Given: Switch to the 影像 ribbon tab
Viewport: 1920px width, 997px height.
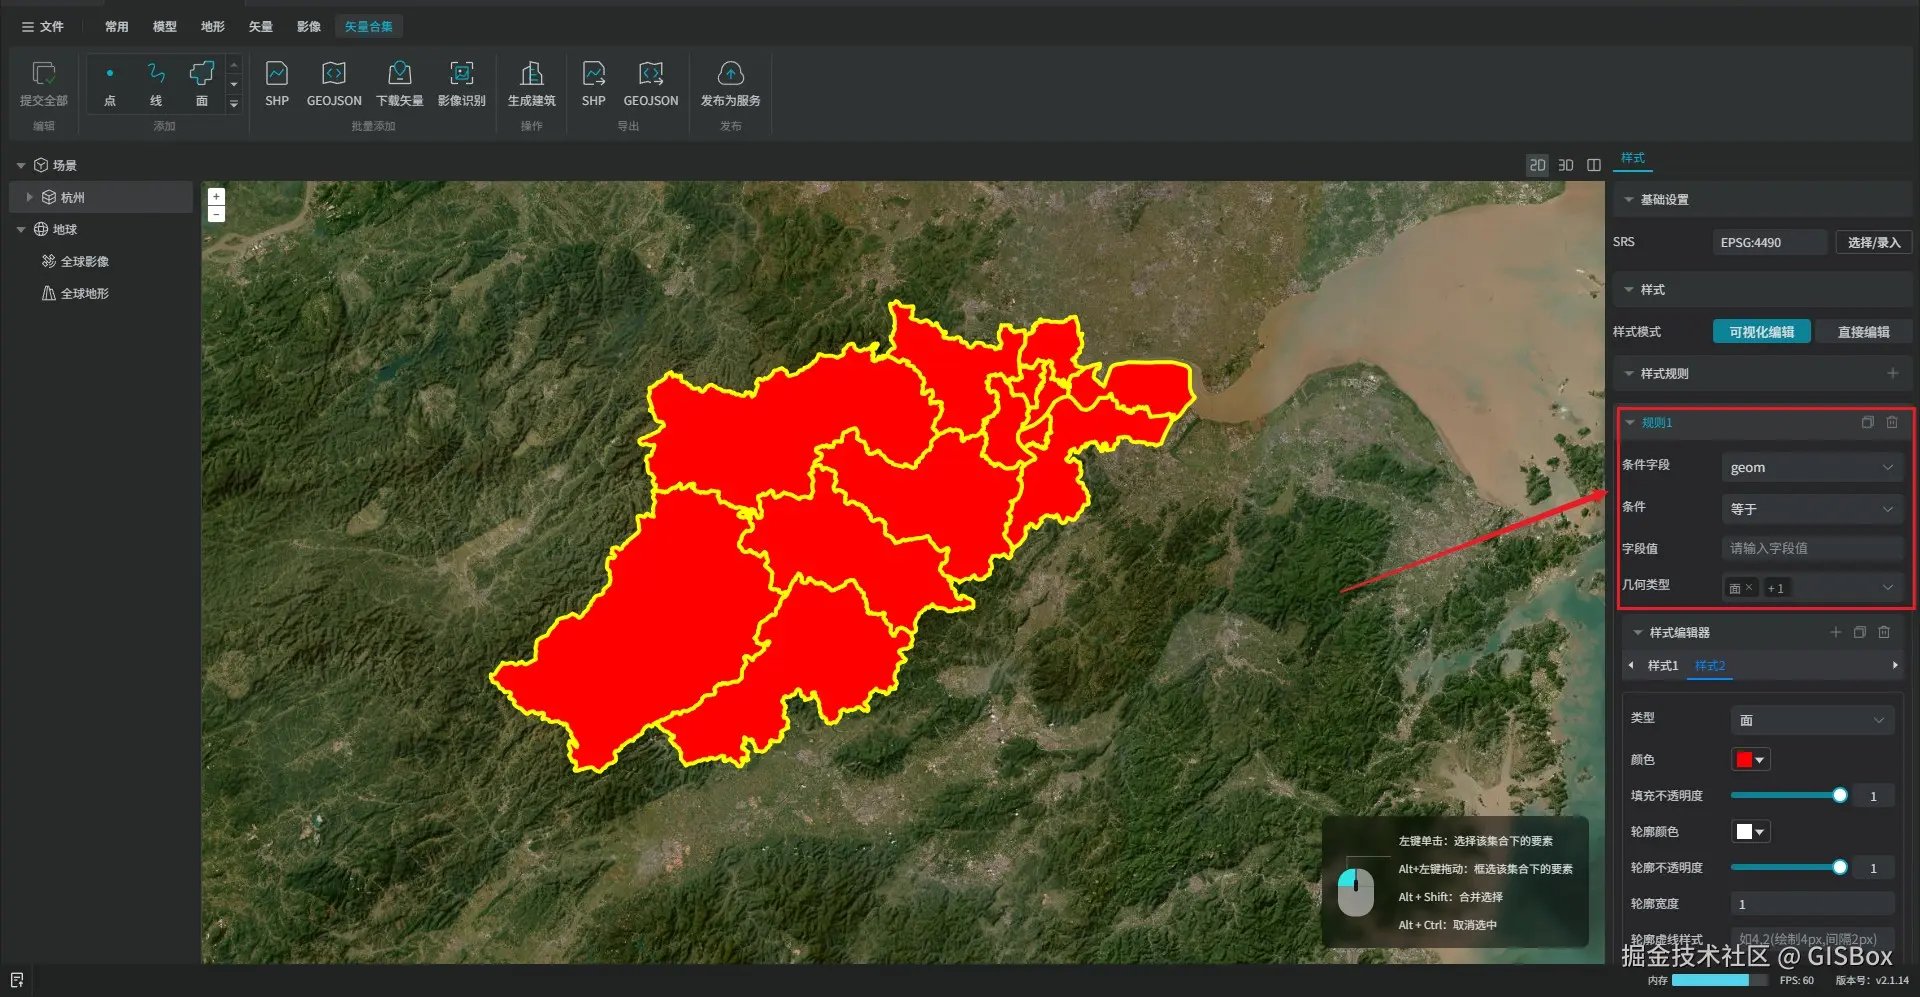Looking at the screenshot, I should pyautogui.click(x=309, y=27).
